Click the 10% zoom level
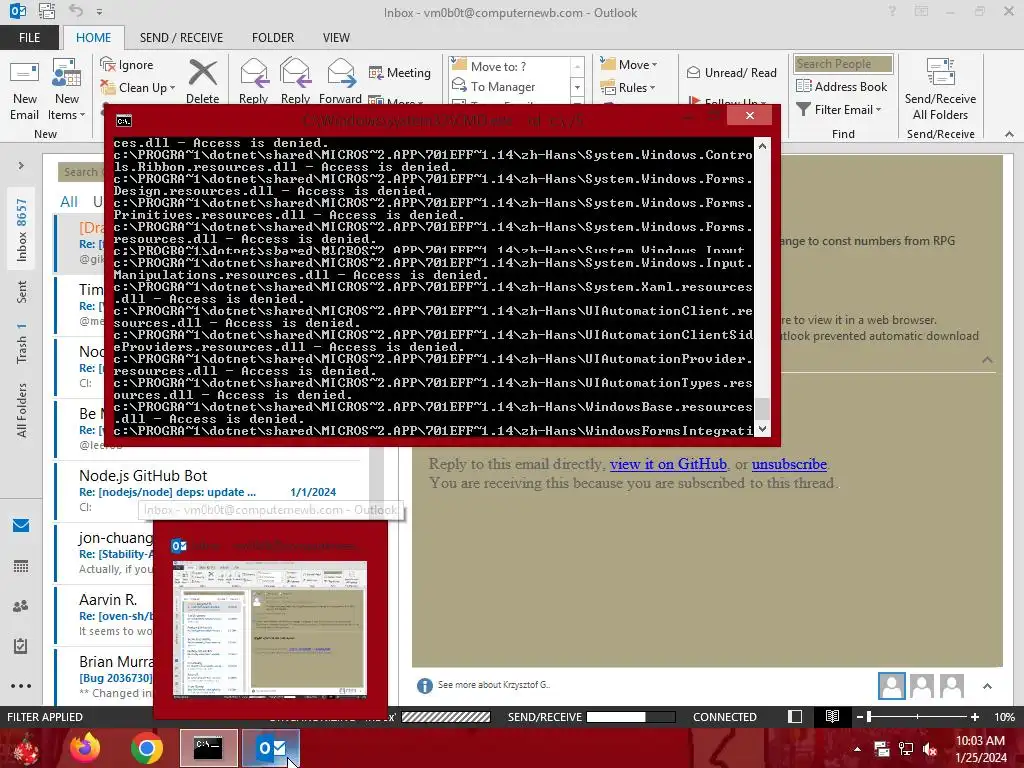 tap(1004, 716)
